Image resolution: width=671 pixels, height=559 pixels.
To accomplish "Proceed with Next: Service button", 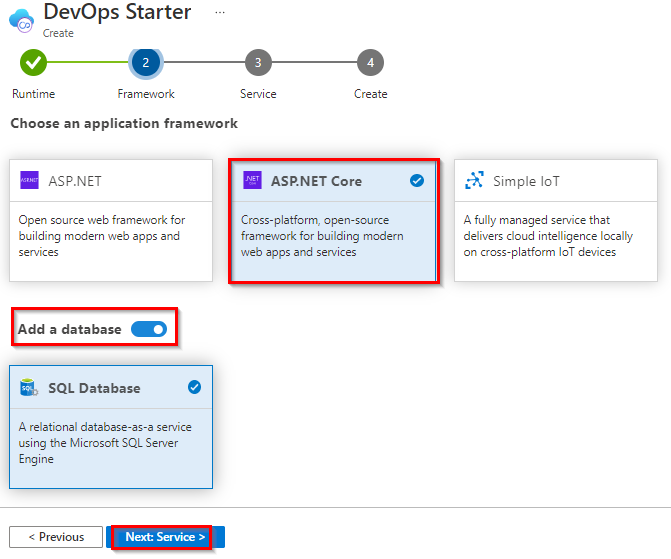I will [165, 537].
